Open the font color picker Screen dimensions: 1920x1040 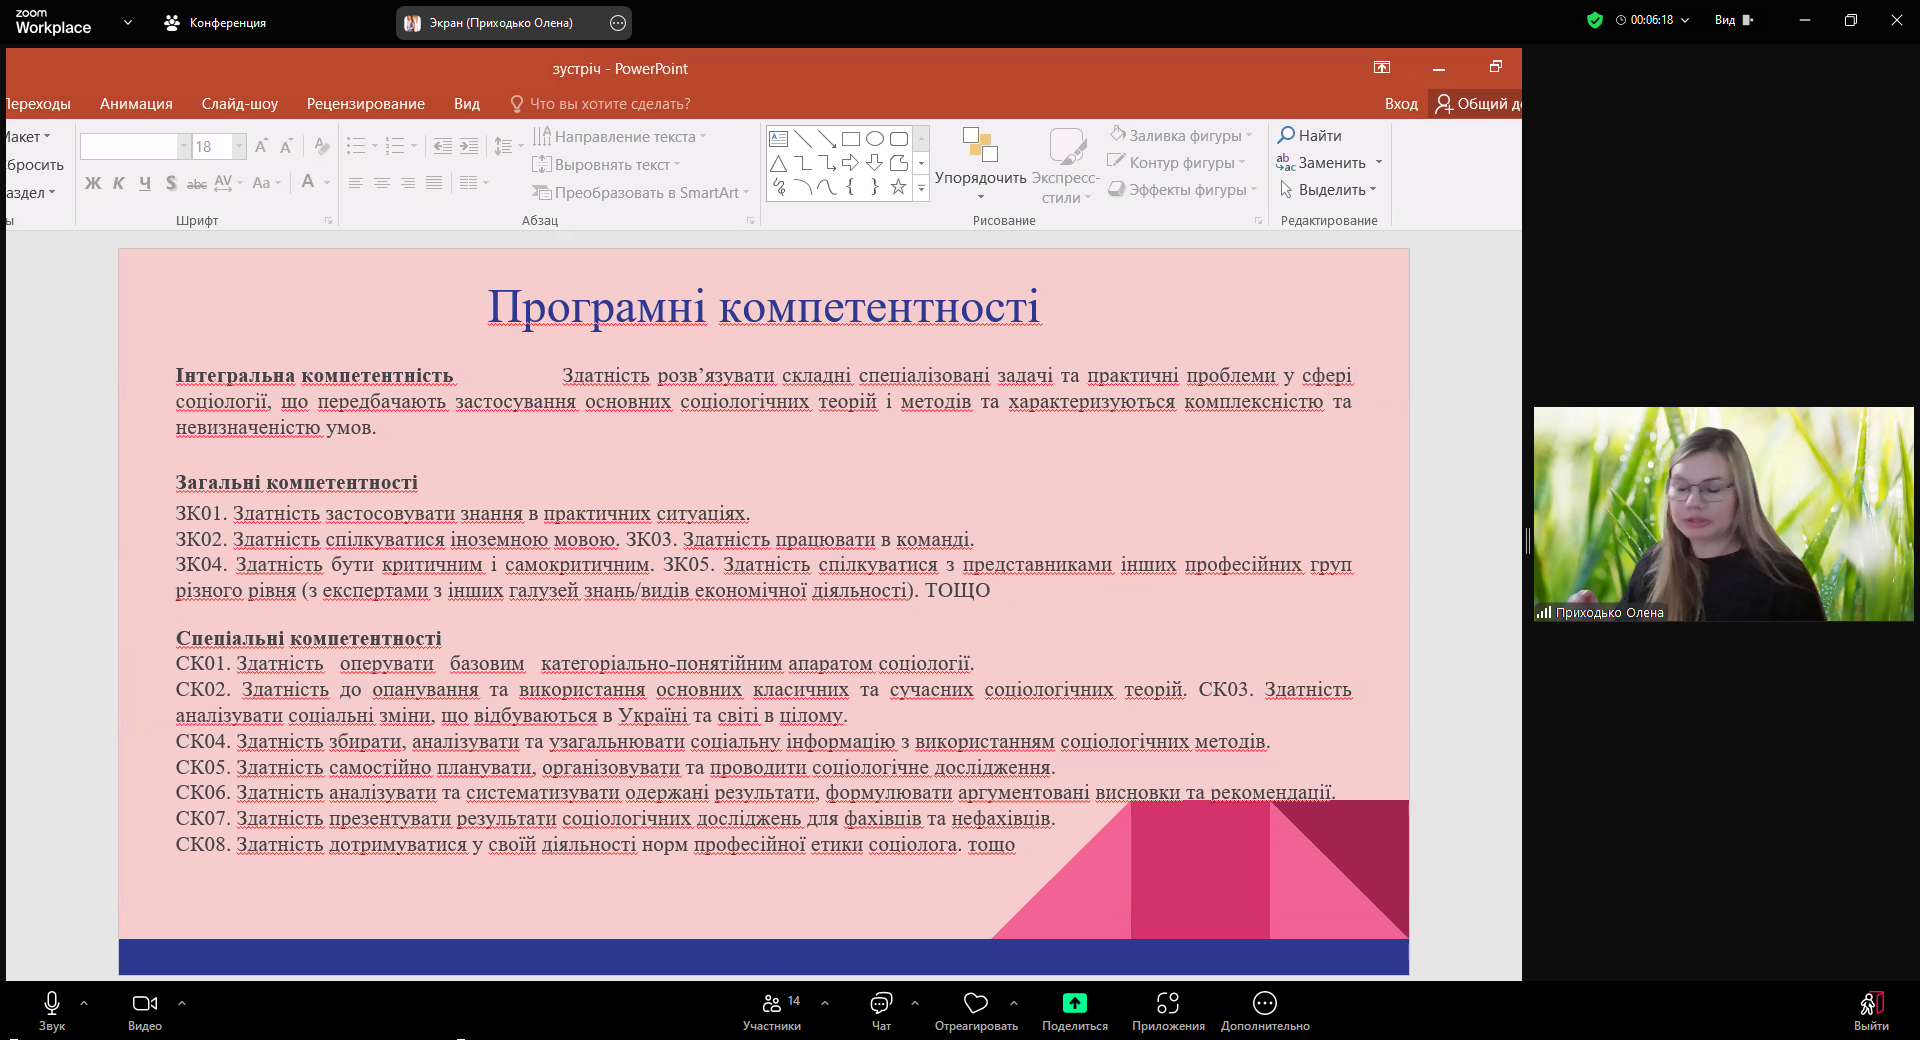tap(309, 182)
